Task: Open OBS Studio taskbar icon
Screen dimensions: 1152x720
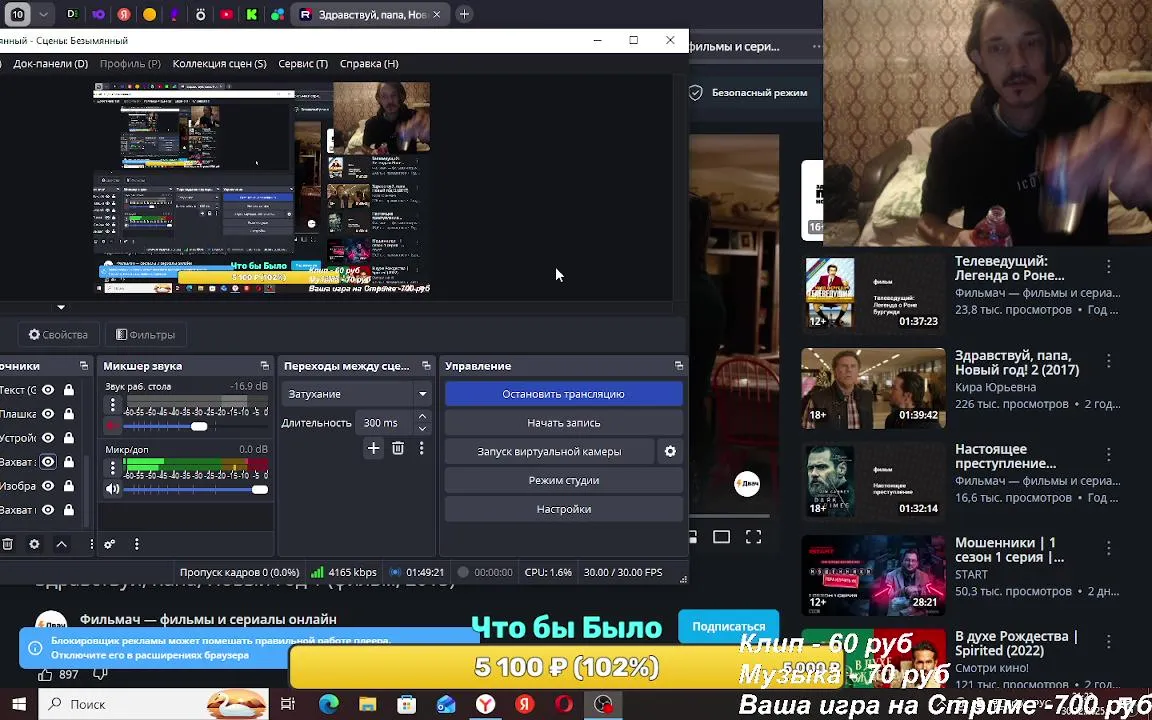Action: click(x=603, y=705)
